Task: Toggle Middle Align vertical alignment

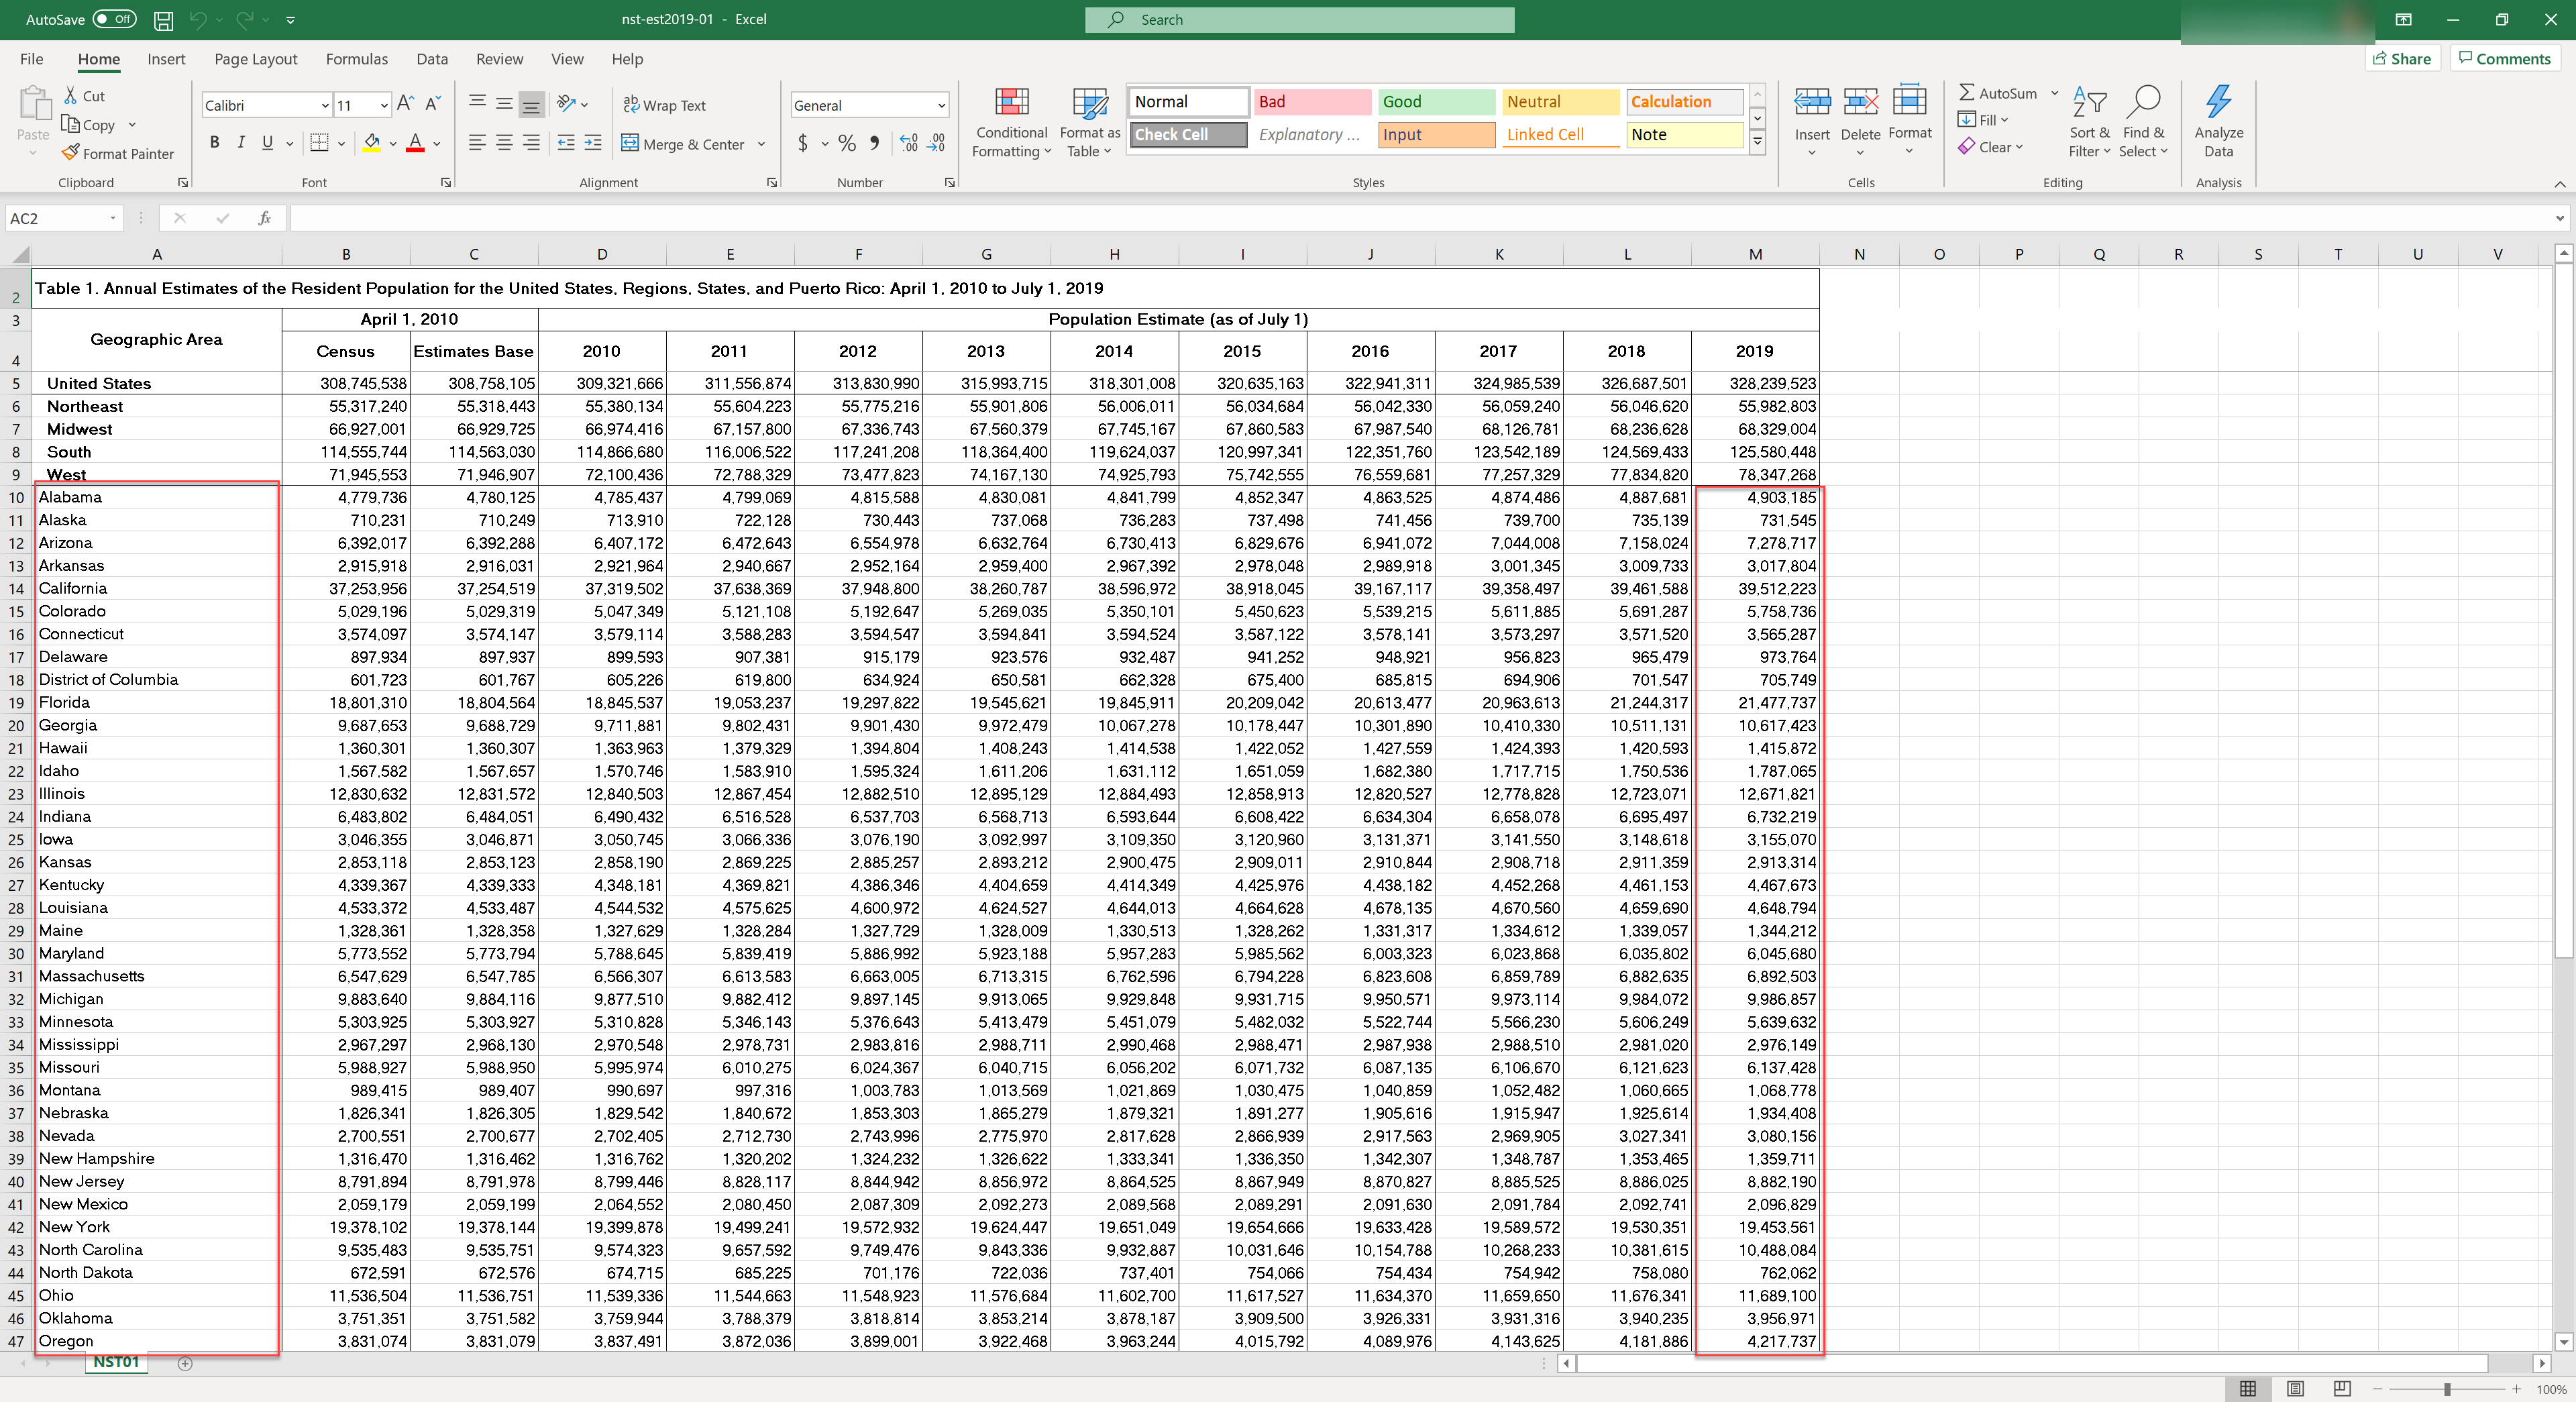Action: 504,104
